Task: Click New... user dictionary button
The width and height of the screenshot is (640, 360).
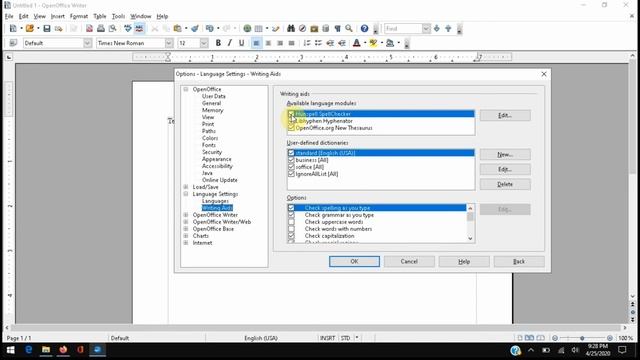Action: pyautogui.click(x=505, y=155)
